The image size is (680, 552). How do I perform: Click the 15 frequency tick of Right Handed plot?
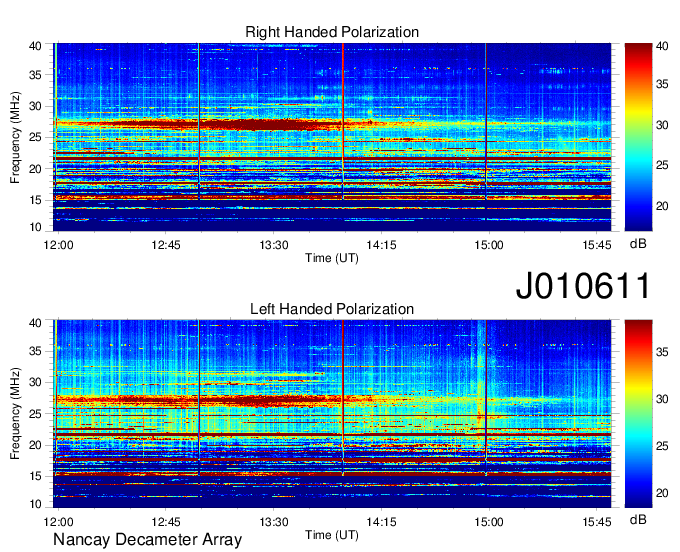point(35,200)
